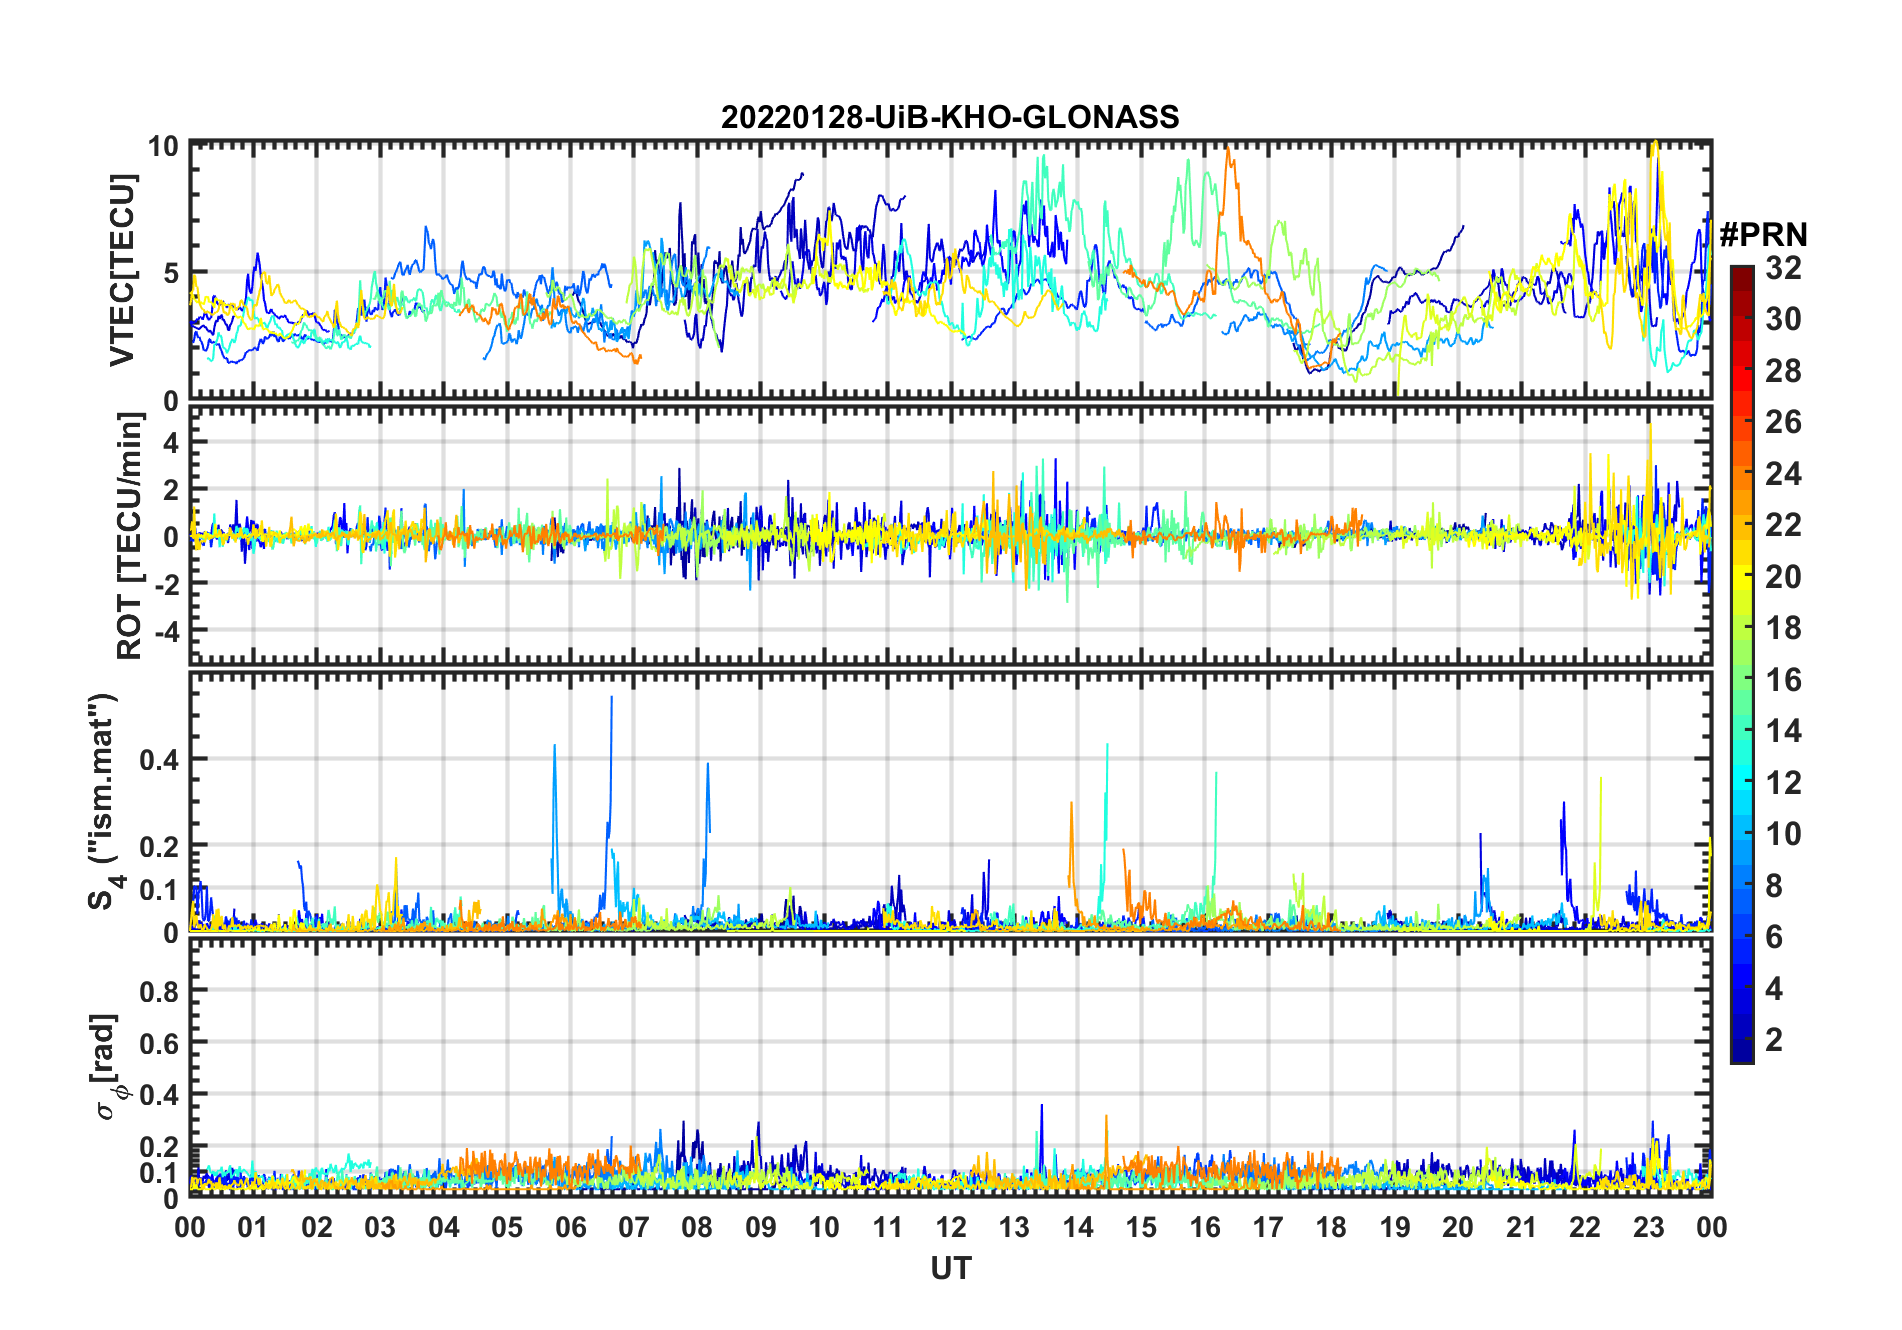The height and width of the screenshot is (1330, 1902).
Task: Click sigma-phi axis tick label 0.8
Action: tap(159, 991)
